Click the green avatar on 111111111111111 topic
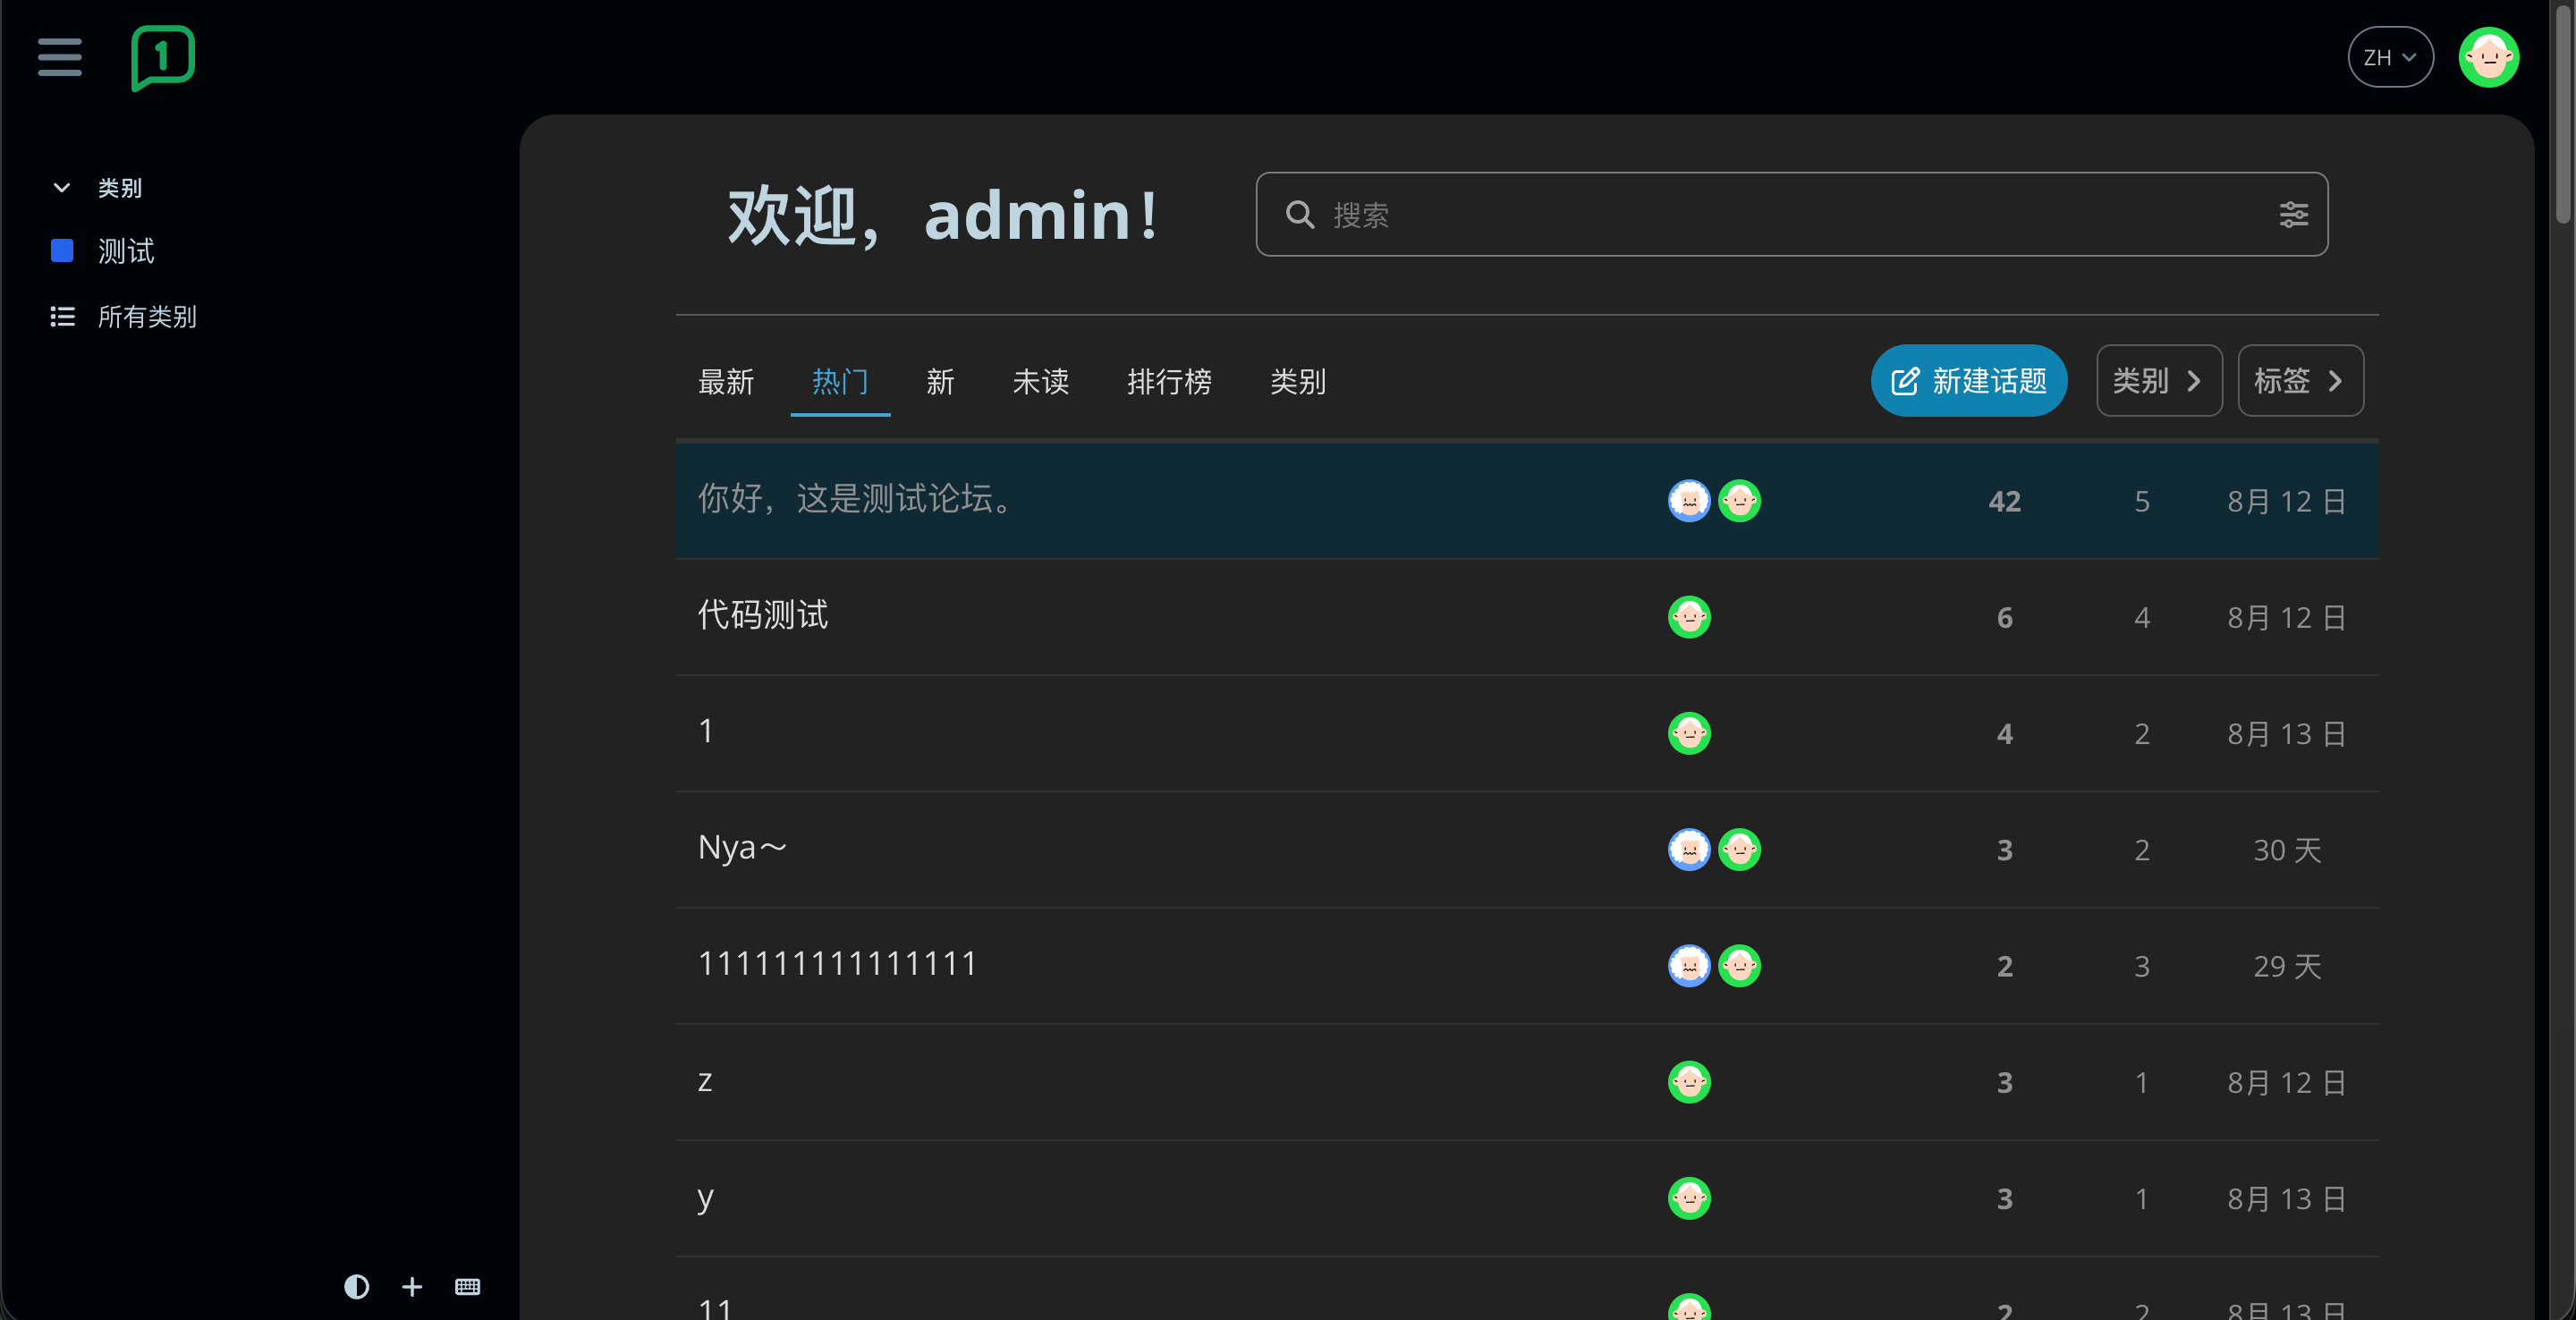Viewport: 2576px width, 1320px height. [1739, 966]
